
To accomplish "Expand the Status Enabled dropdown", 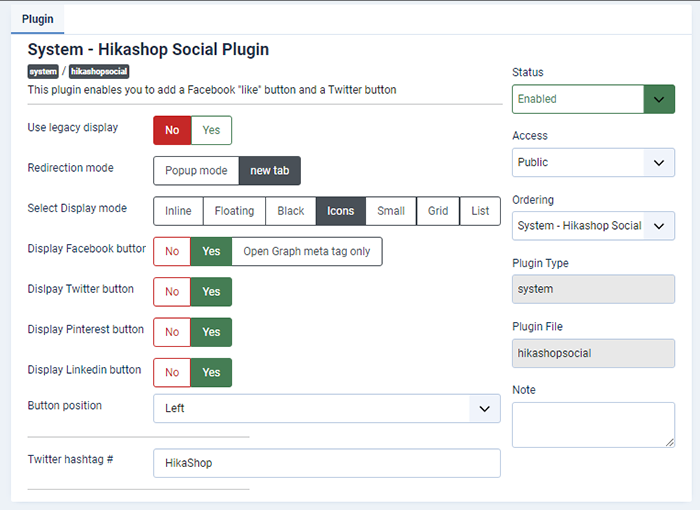I will [593, 99].
